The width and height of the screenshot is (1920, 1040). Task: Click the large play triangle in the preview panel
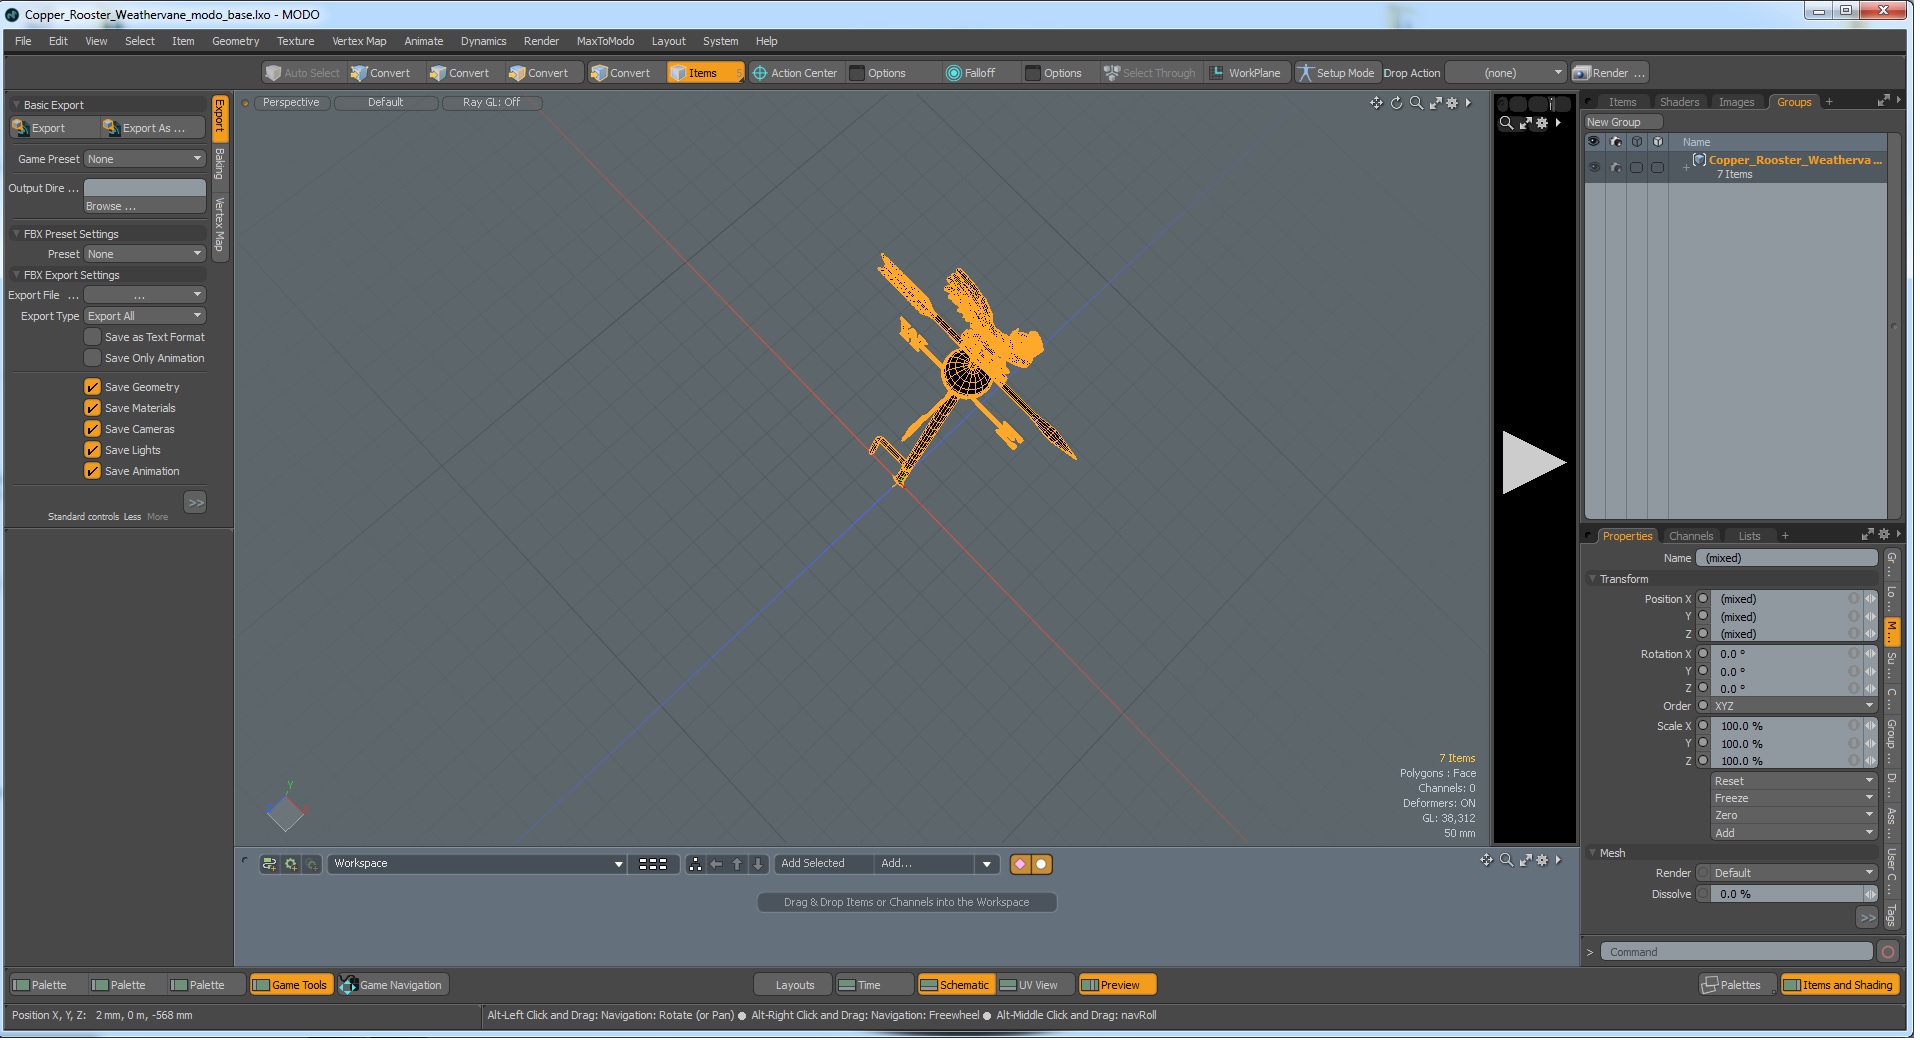click(x=1533, y=462)
